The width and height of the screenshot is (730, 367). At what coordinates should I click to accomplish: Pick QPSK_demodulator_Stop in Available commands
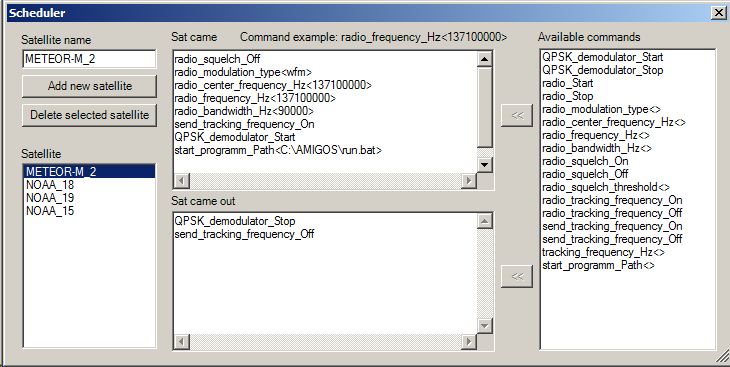pyautogui.click(x=602, y=70)
